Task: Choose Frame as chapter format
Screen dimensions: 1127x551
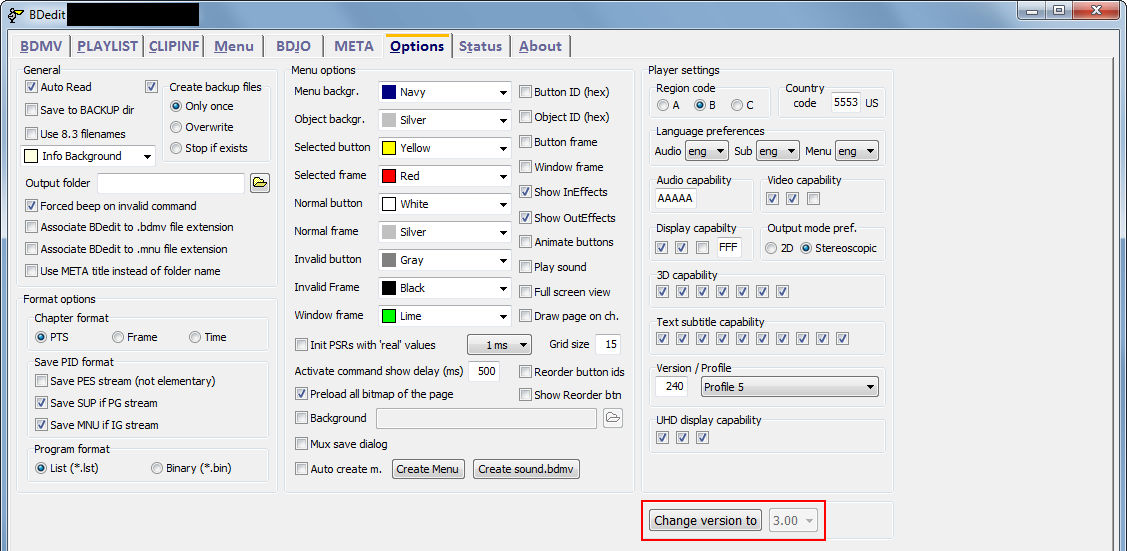Action: [x=118, y=337]
